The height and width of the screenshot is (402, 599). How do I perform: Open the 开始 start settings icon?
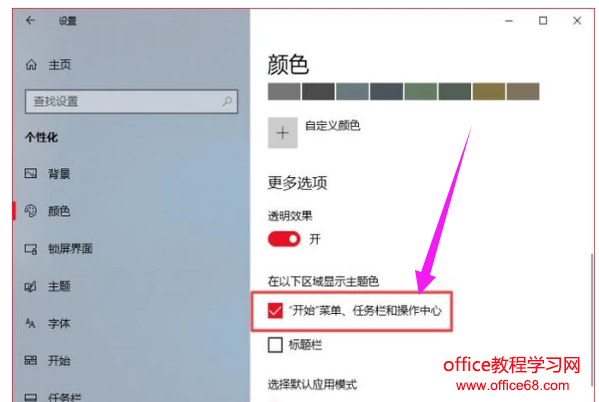tap(31, 360)
